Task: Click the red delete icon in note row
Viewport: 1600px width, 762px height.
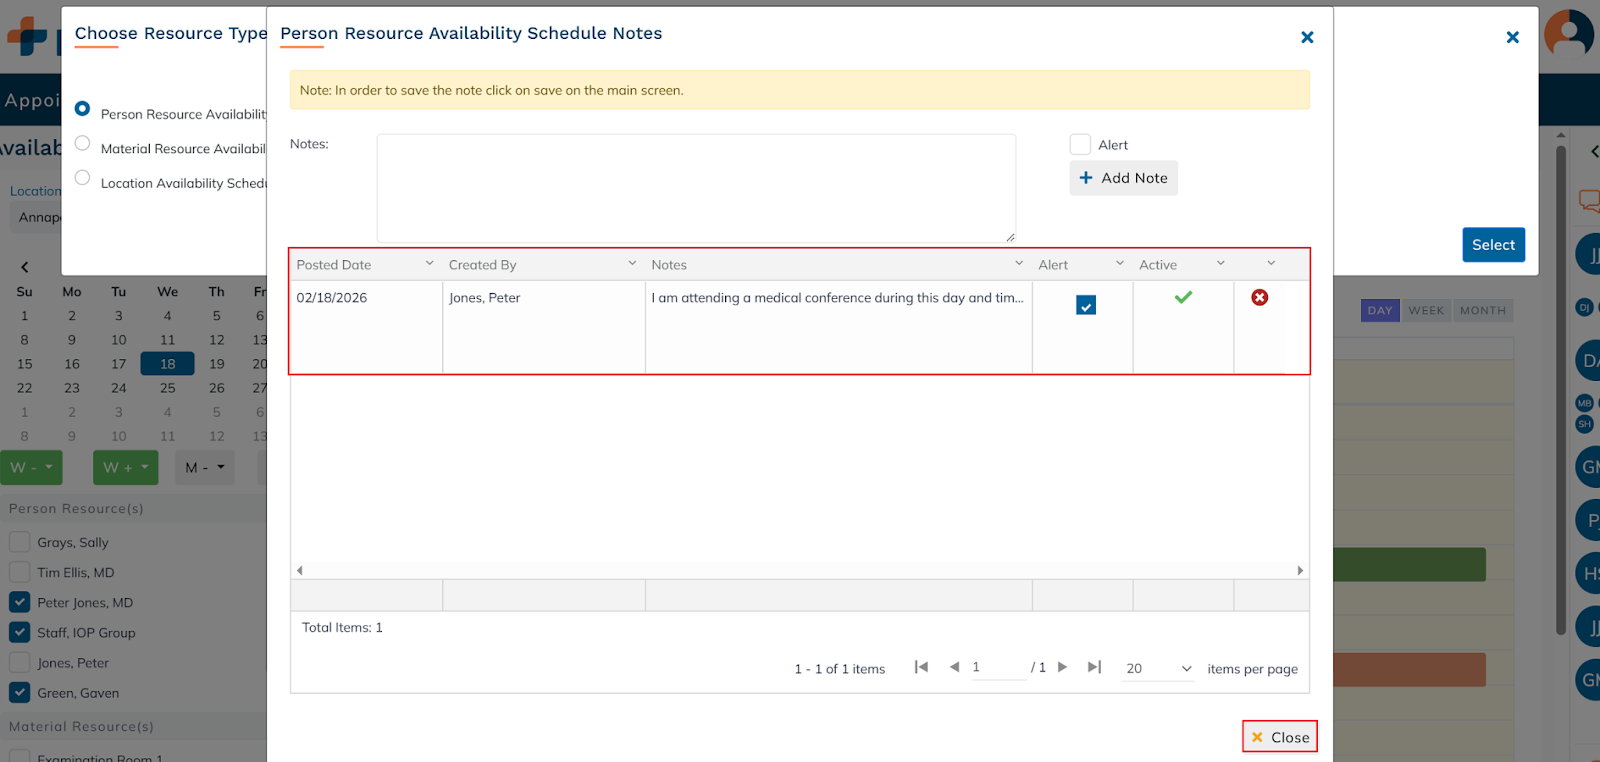Action: pyautogui.click(x=1259, y=297)
